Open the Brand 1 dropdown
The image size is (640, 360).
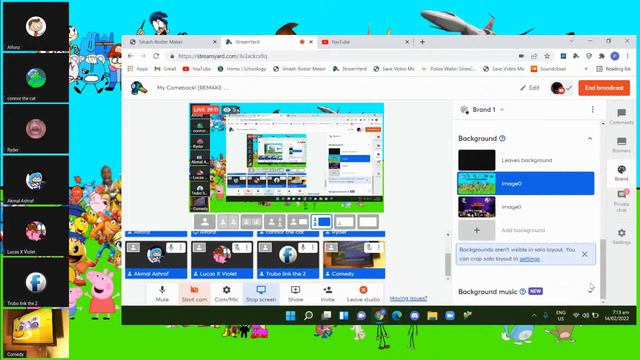click(x=482, y=109)
